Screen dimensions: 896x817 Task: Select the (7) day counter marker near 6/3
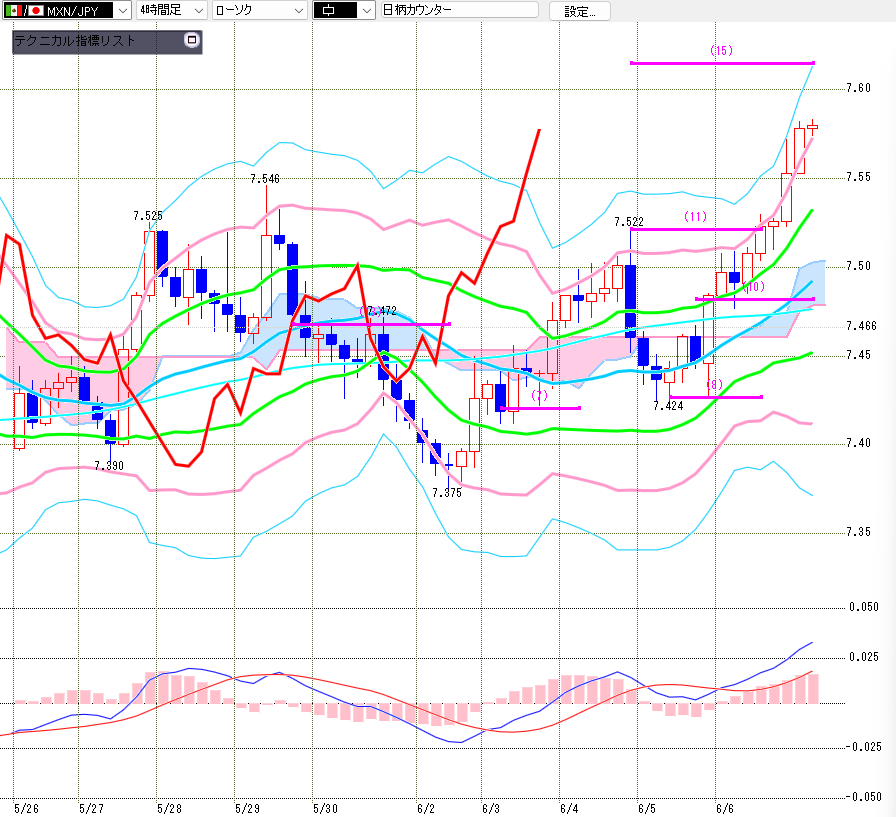539,395
